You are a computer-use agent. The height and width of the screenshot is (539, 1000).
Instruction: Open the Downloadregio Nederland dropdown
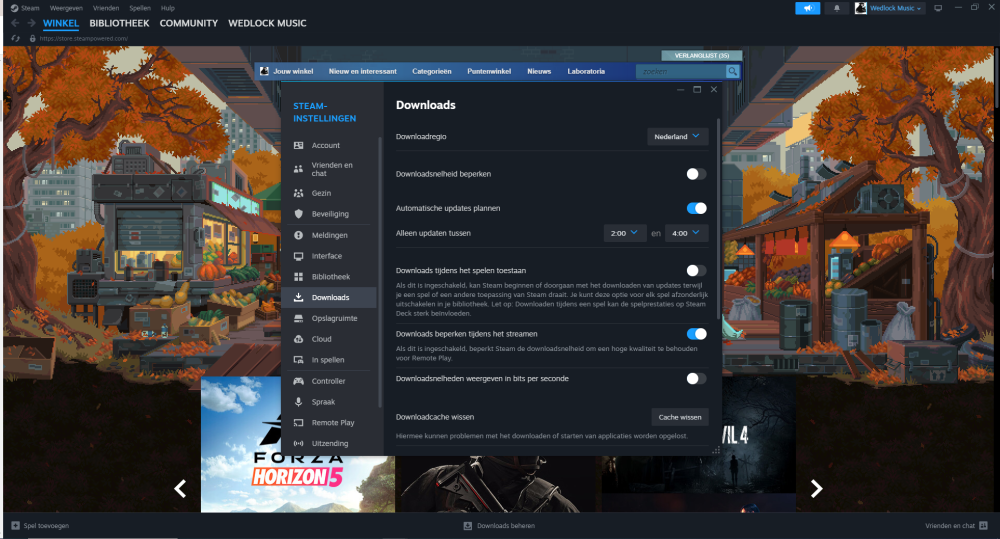[x=677, y=137]
